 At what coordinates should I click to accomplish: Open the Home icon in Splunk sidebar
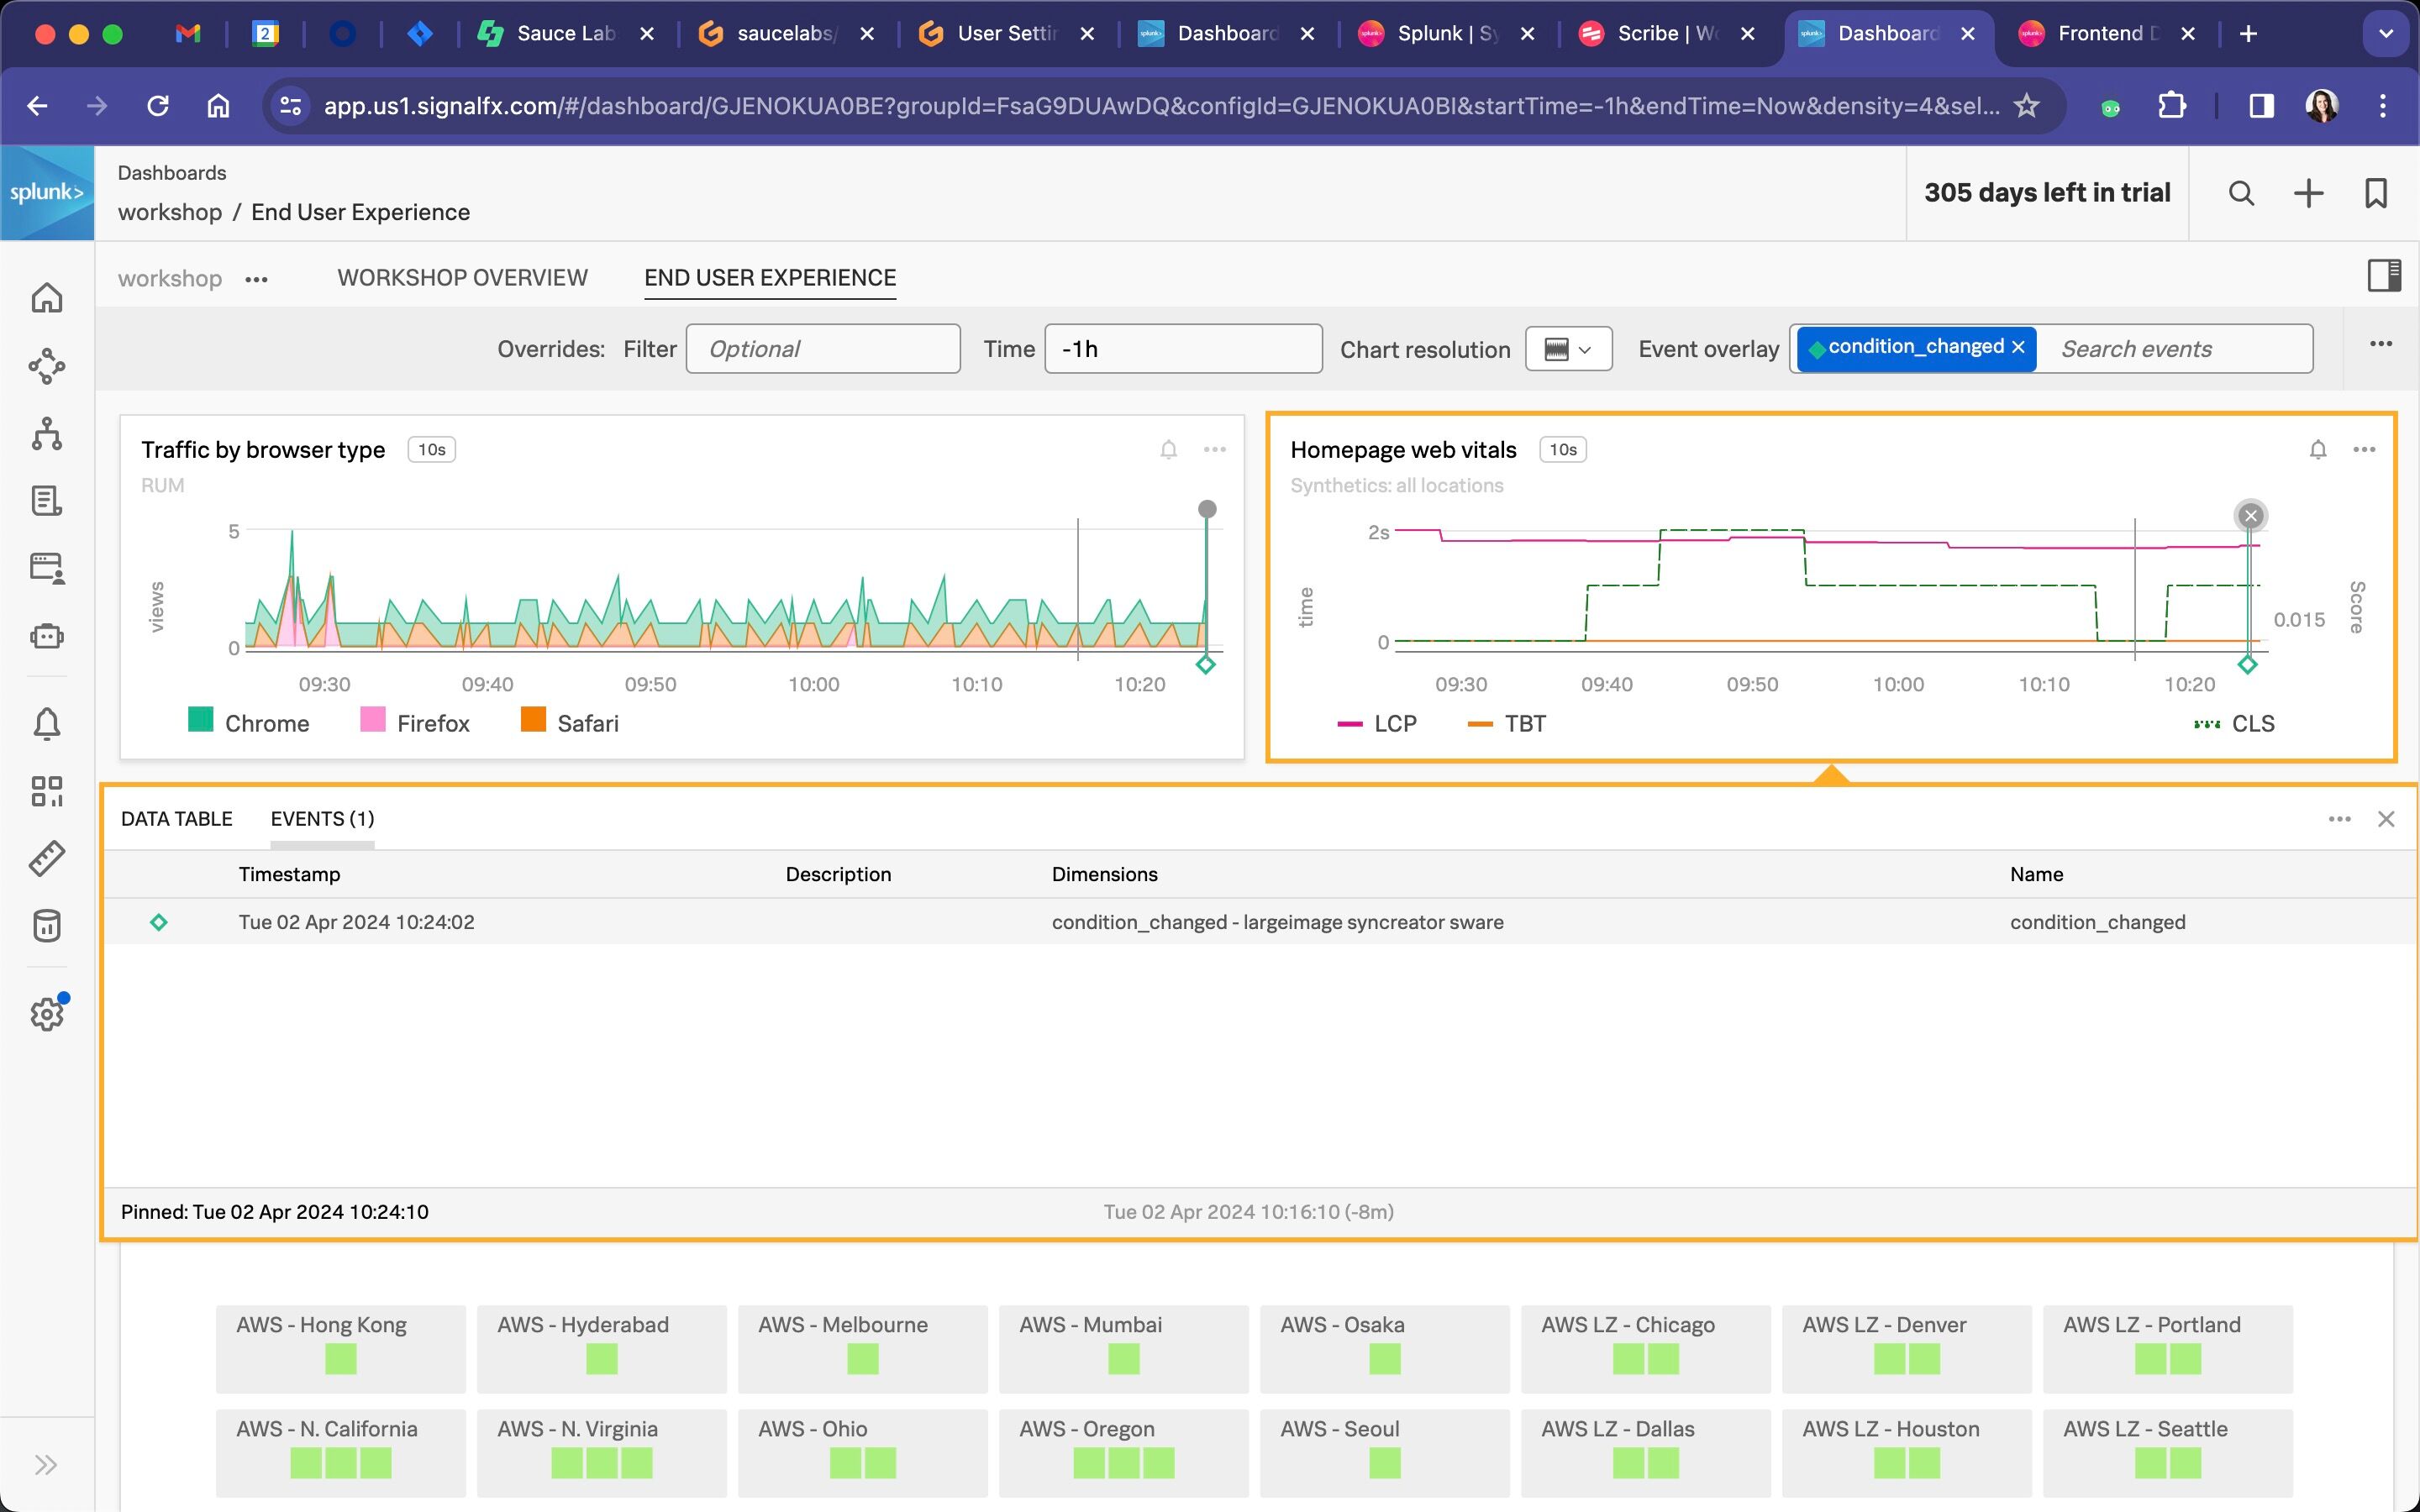tap(47, 298)
